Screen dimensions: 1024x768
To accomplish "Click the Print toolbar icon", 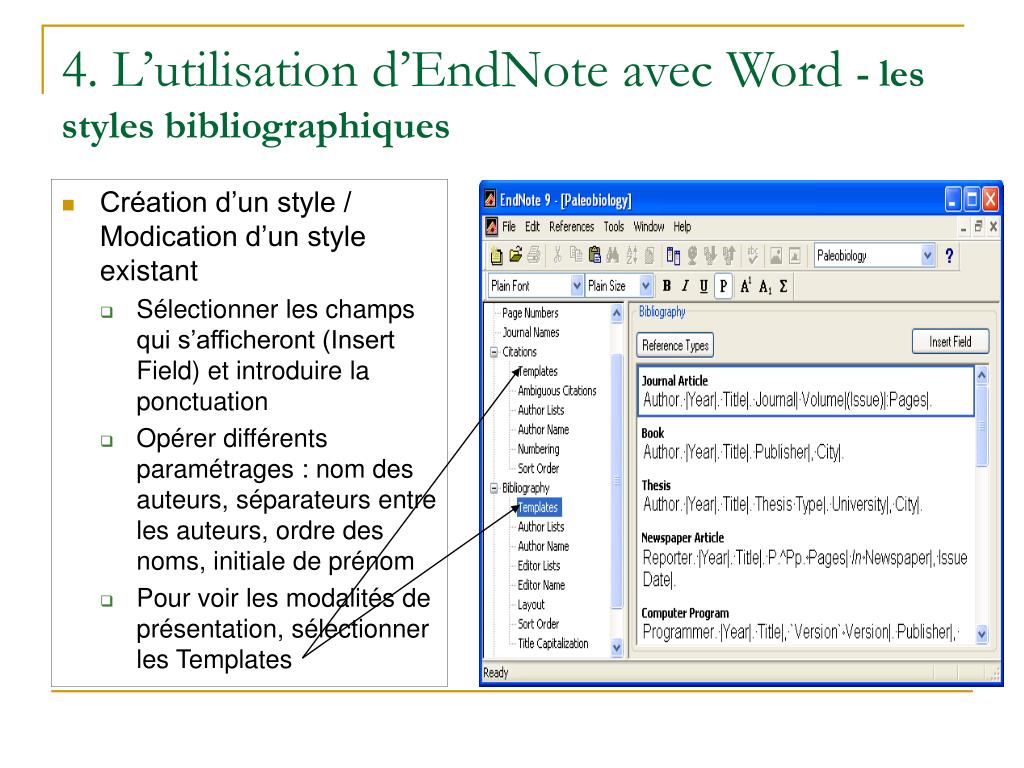I will [x=534, y=255].
